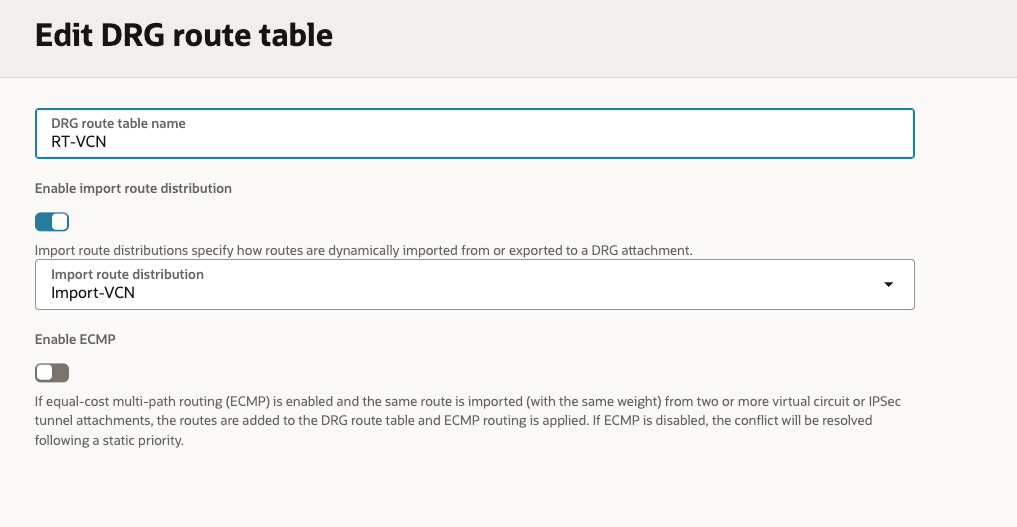The height and width of the screenshot is (527, 1017).
Task: Turn off the import route distribution switch
Action: [x=52, y=222]
